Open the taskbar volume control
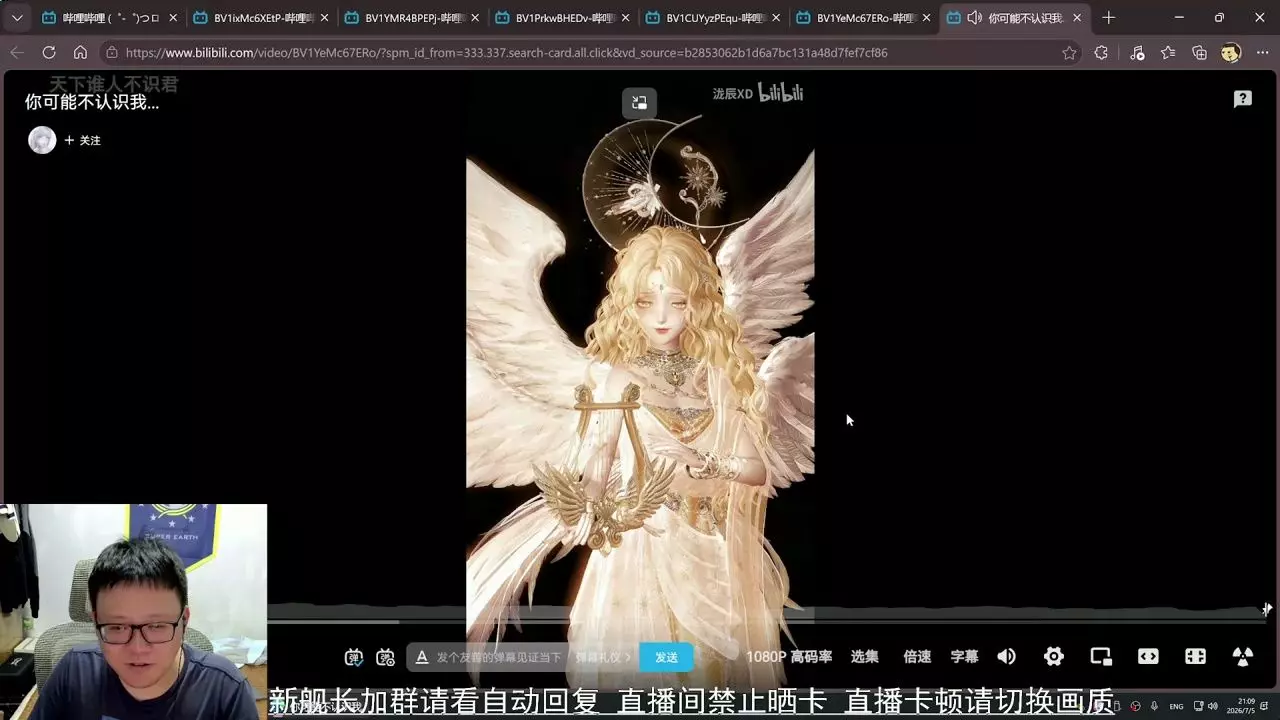 (x=1213, y=707)
